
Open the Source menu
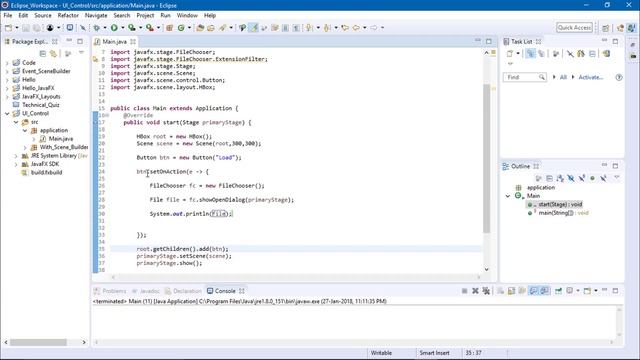pyautogui.click(x=43, y=16)
